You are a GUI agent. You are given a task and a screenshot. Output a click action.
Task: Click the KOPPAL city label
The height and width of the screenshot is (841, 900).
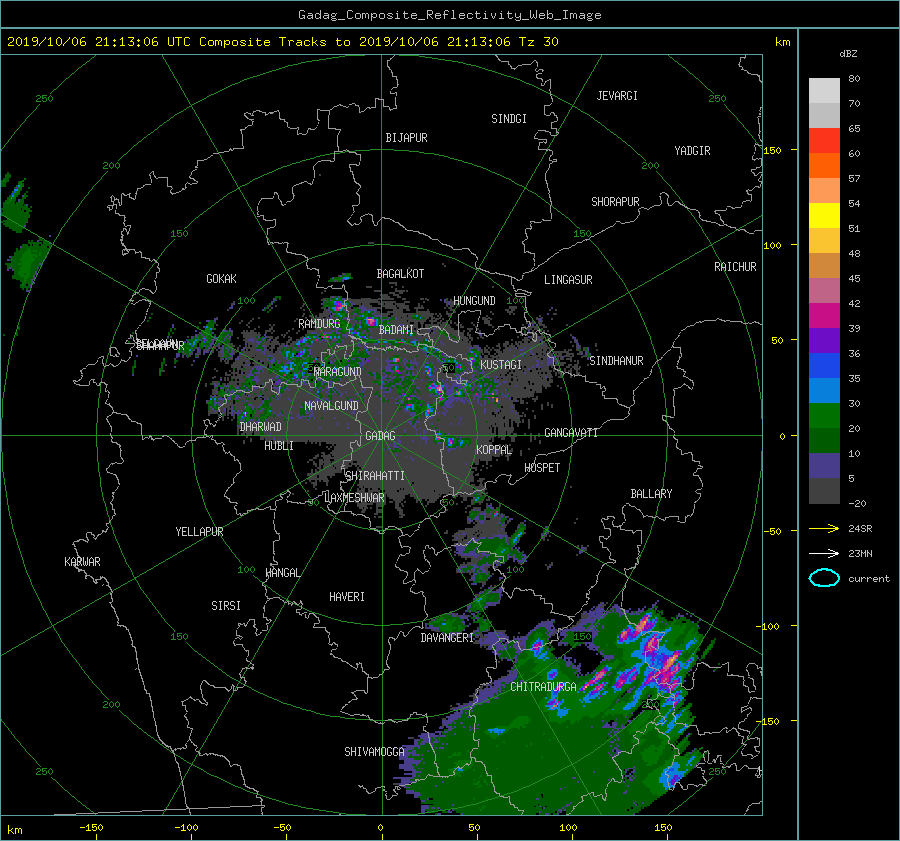[494, 450]
